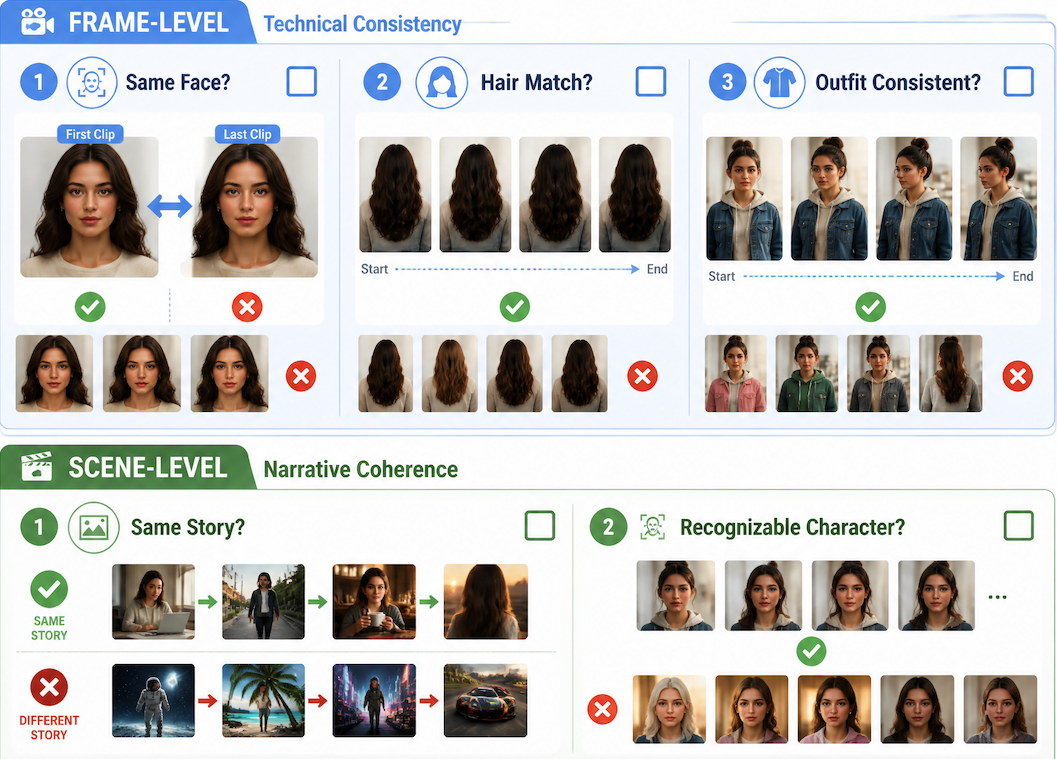Click the End label under outfit sequence

[x=1023, y=276]
